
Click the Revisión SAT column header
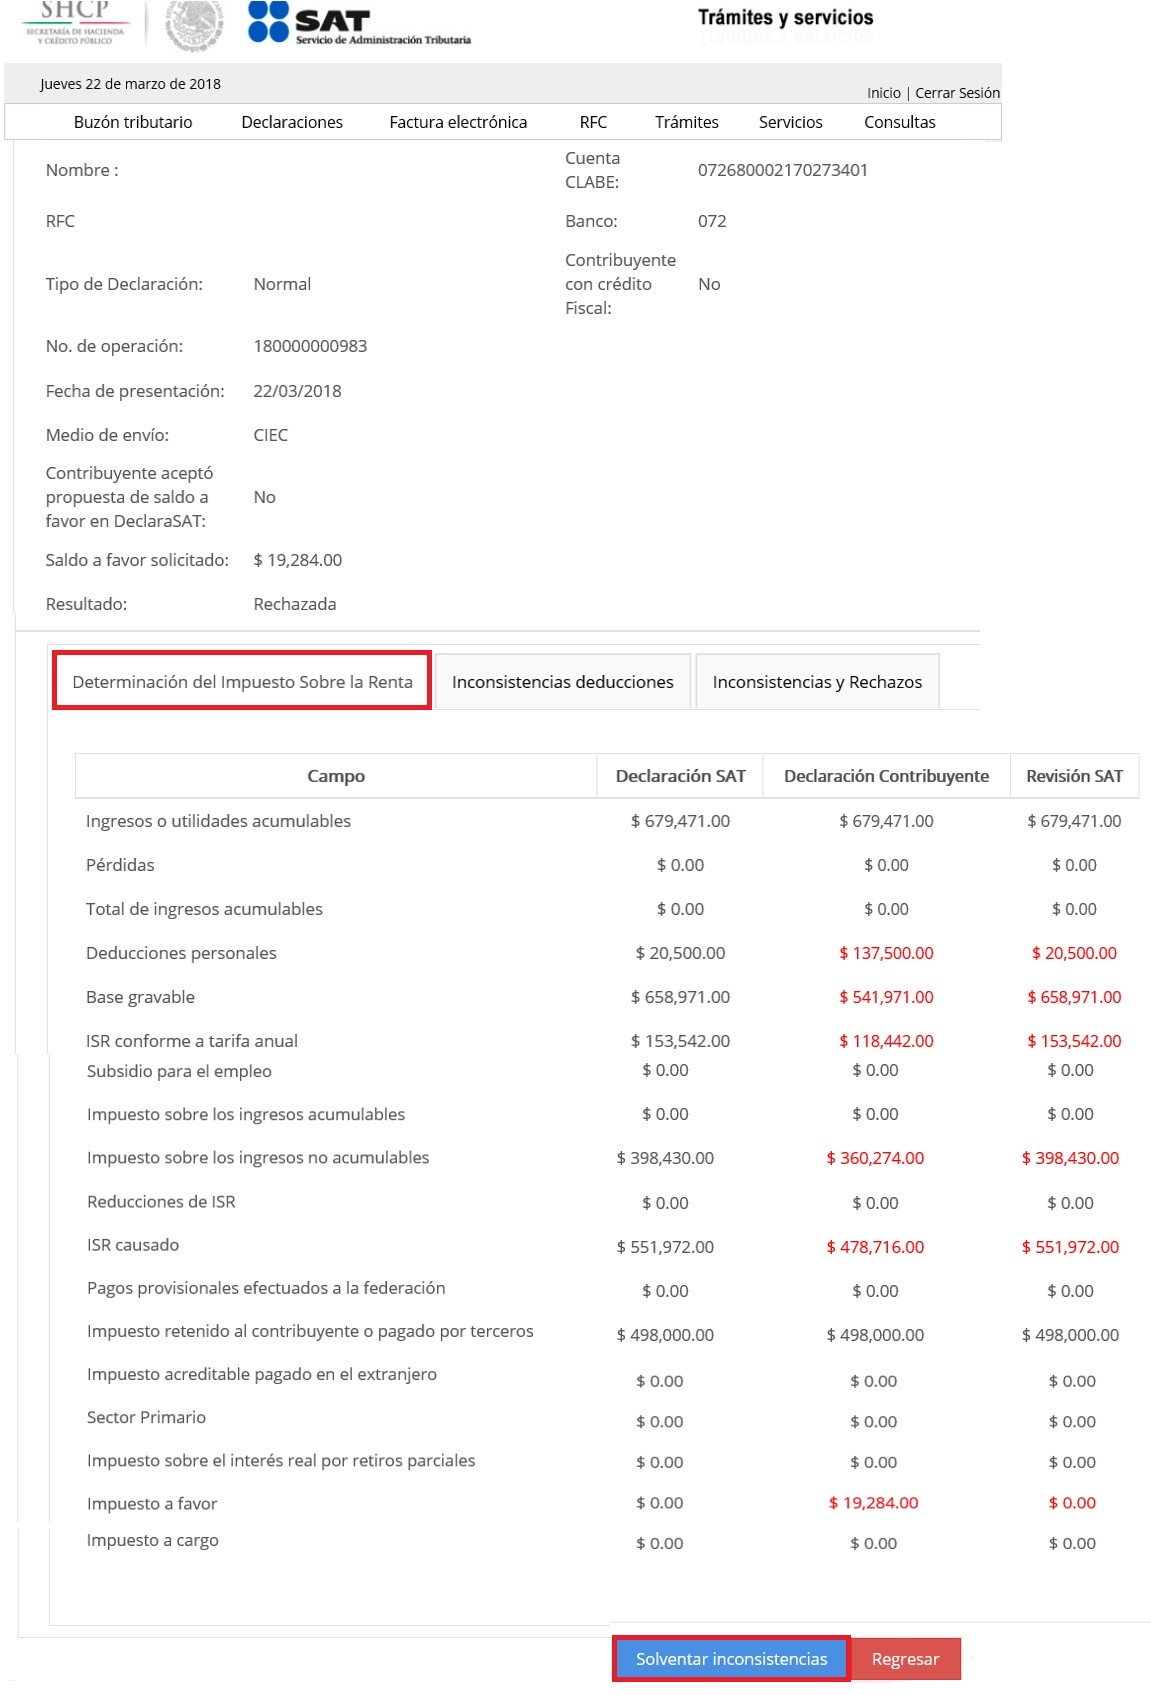[x=1074, y=776]
